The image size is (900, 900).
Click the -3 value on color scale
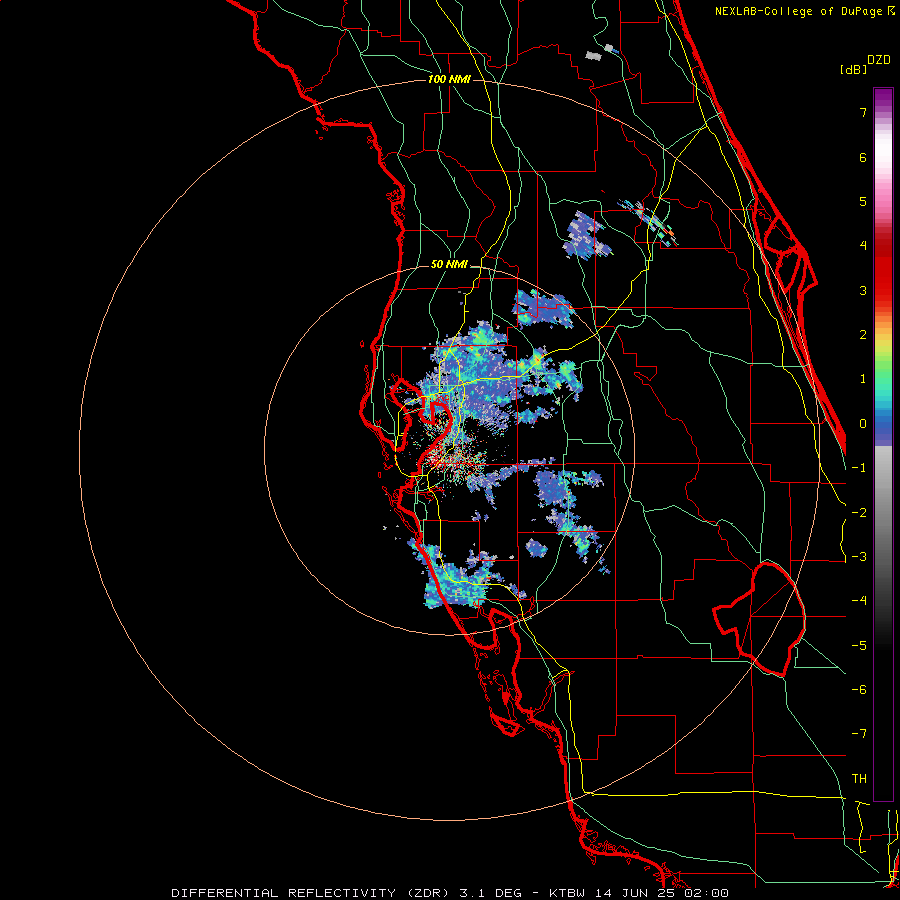point(859,557)
